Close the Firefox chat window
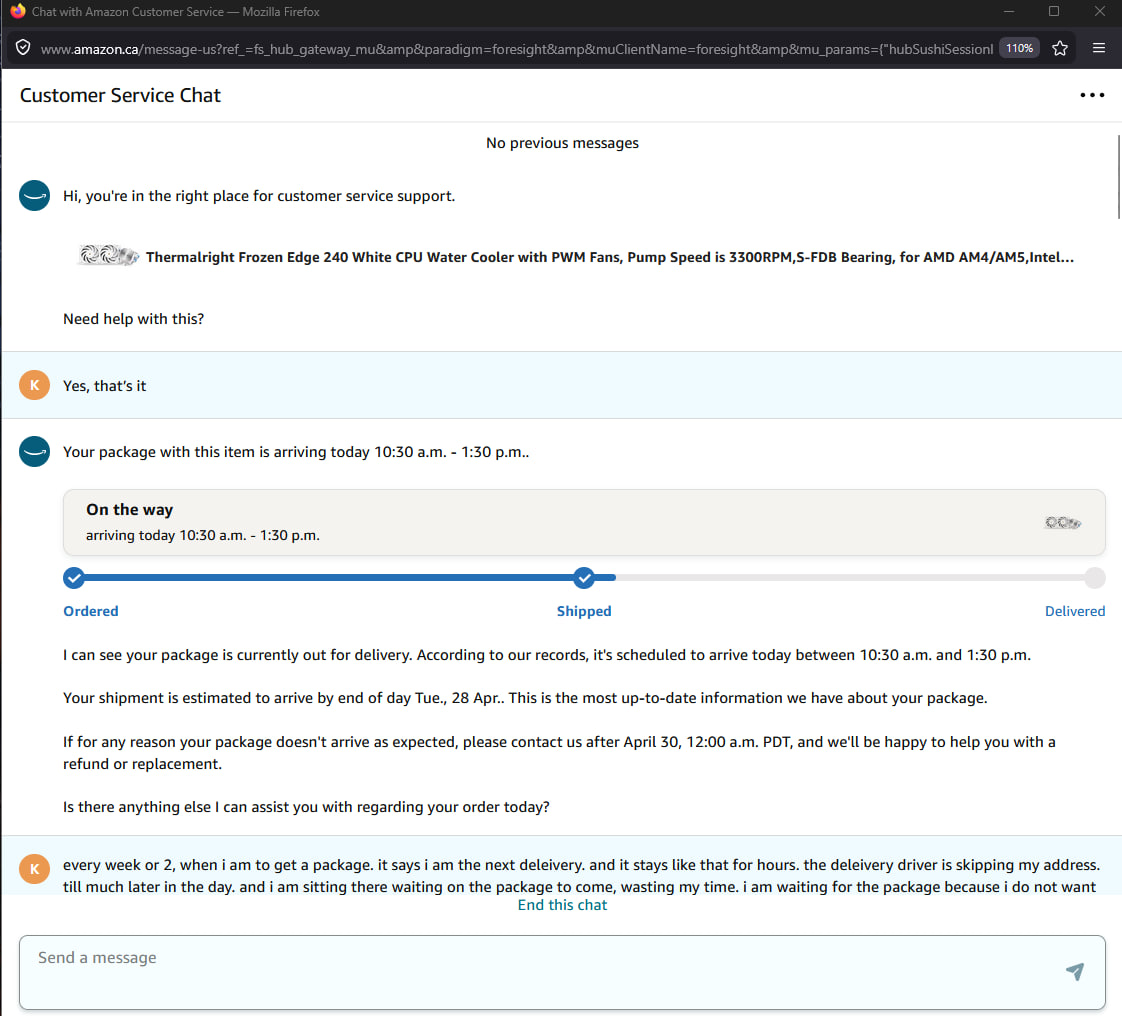Image resolution: width=1122 pixels, height=1016 pixels. [x=1100, y=11]
